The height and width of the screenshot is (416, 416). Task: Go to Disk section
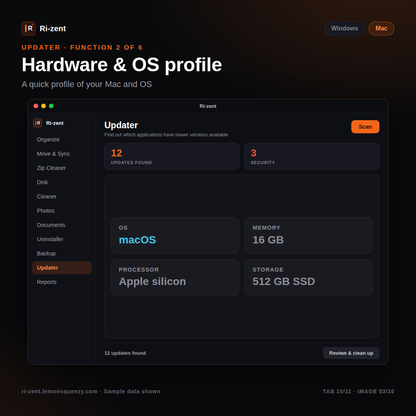click(62, 182)
